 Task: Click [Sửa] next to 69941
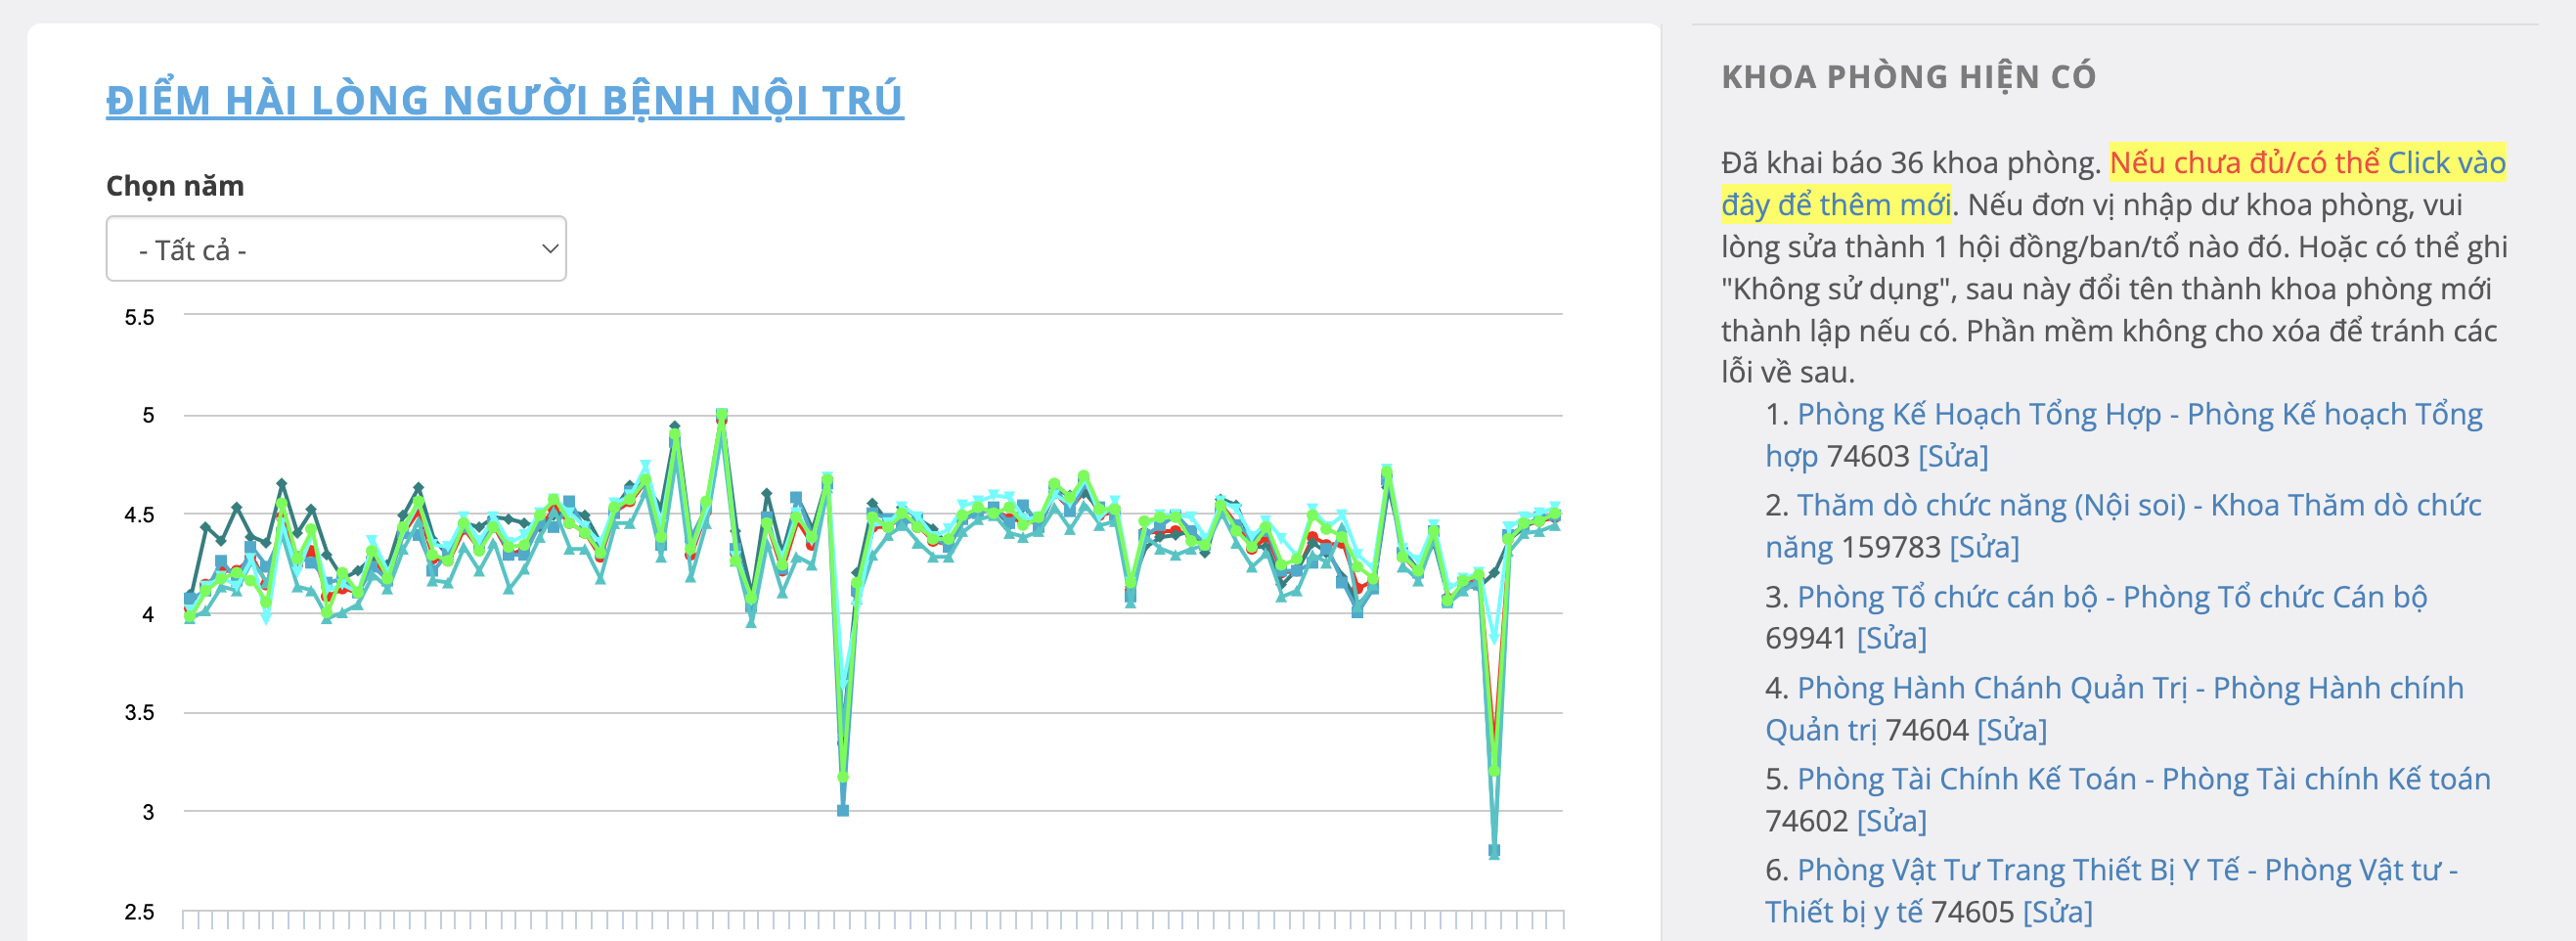[1891, 638]
